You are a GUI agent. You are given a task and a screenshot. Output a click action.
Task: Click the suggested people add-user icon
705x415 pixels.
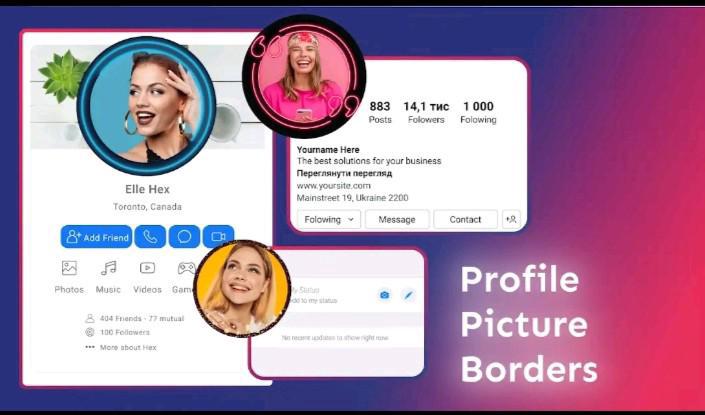tap(511, 219)
